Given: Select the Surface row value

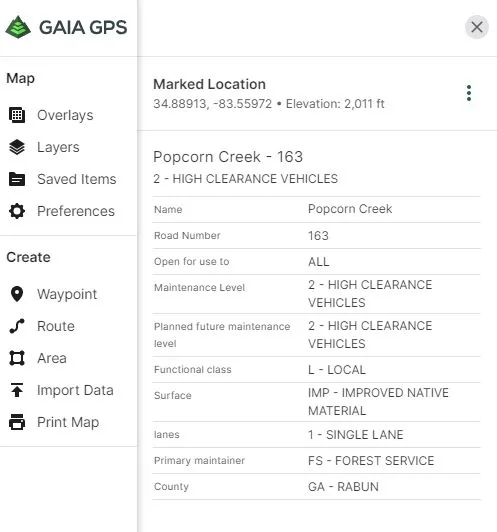Looking at the screenshot, I should [378, 402].
